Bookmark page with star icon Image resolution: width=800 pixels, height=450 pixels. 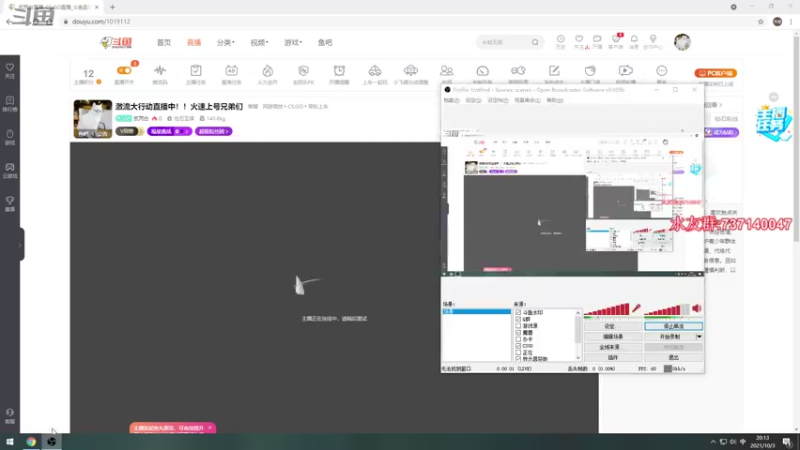point(761,21)
